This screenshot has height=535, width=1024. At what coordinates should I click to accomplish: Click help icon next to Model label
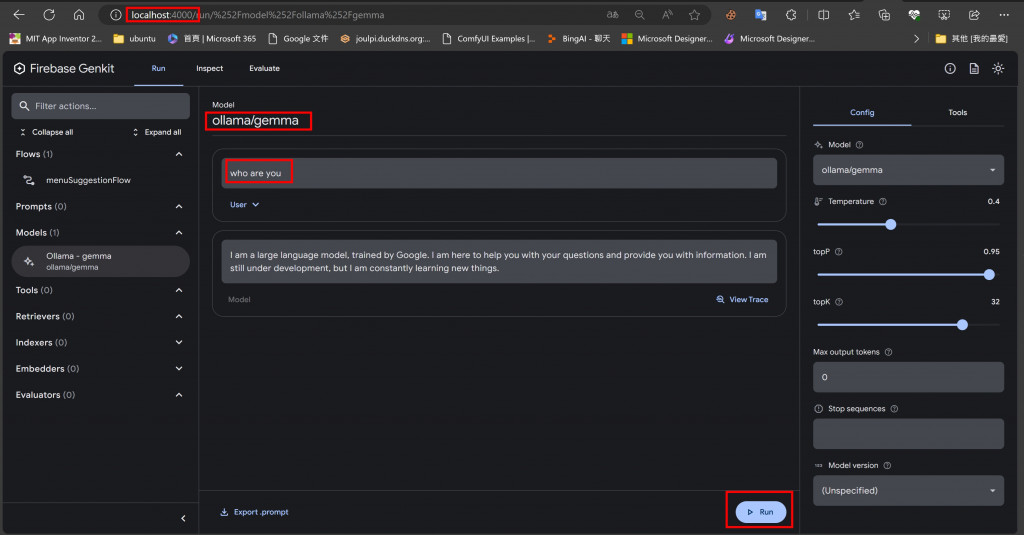(859, 145)
